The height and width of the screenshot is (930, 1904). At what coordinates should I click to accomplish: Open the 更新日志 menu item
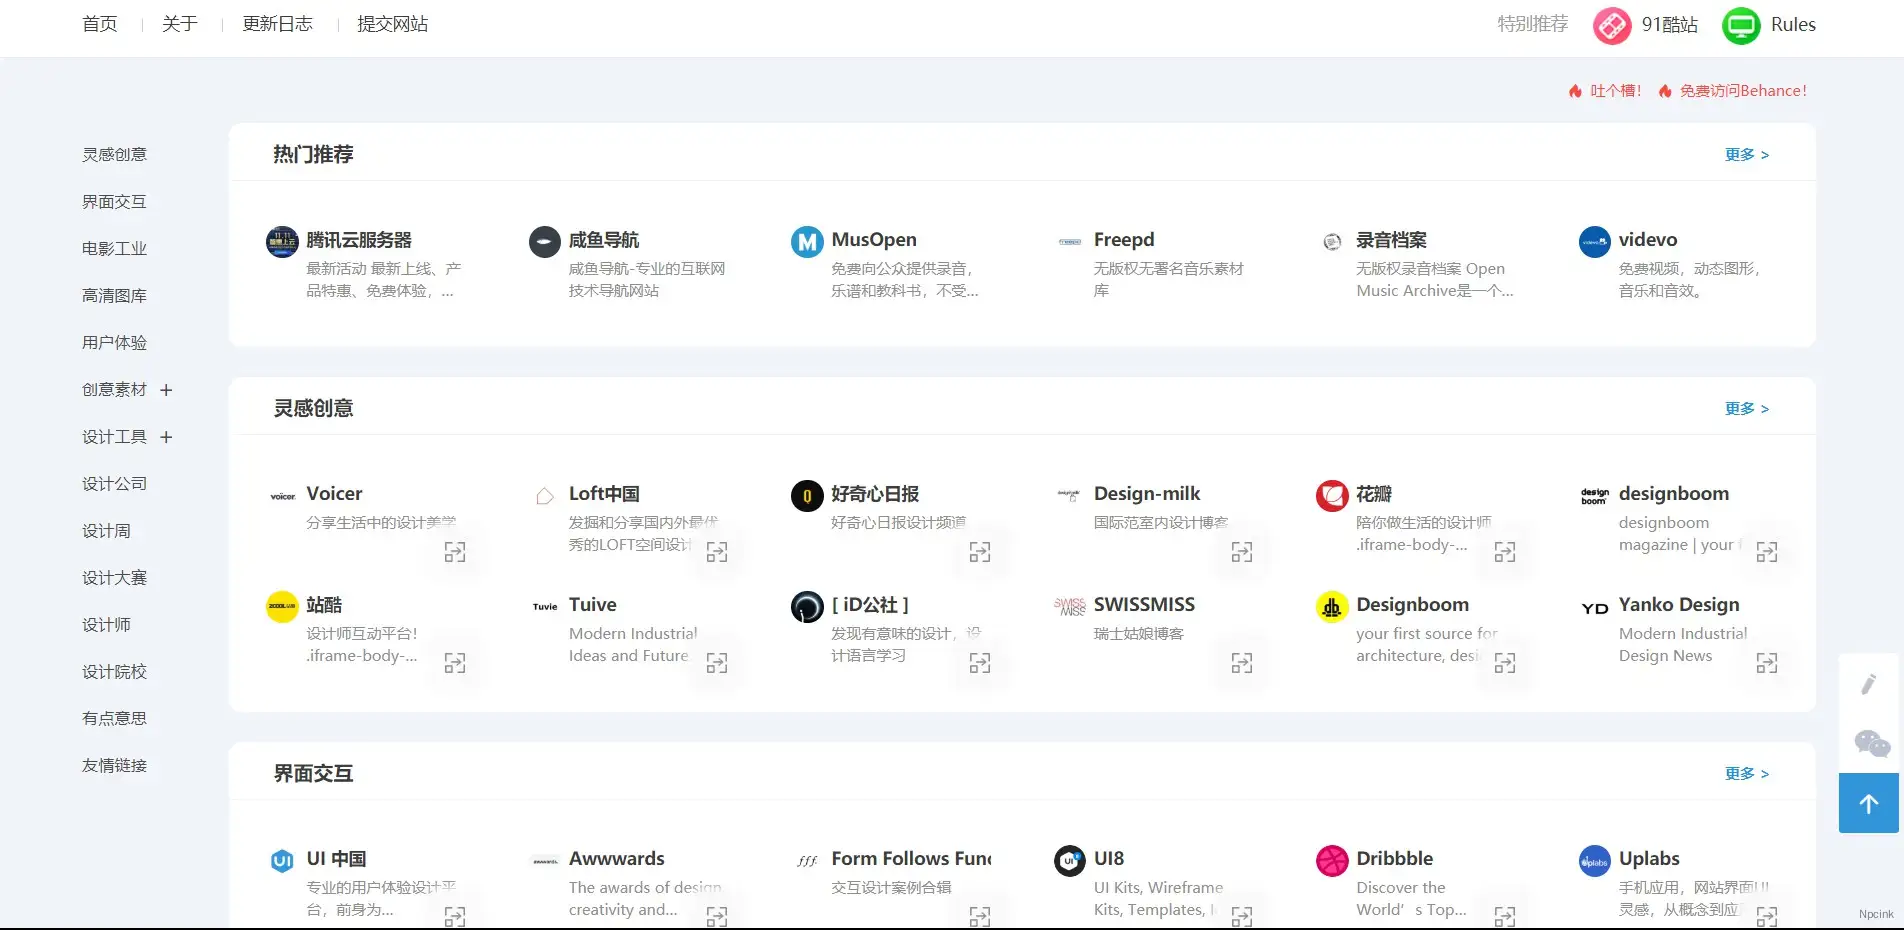[277, 24]
